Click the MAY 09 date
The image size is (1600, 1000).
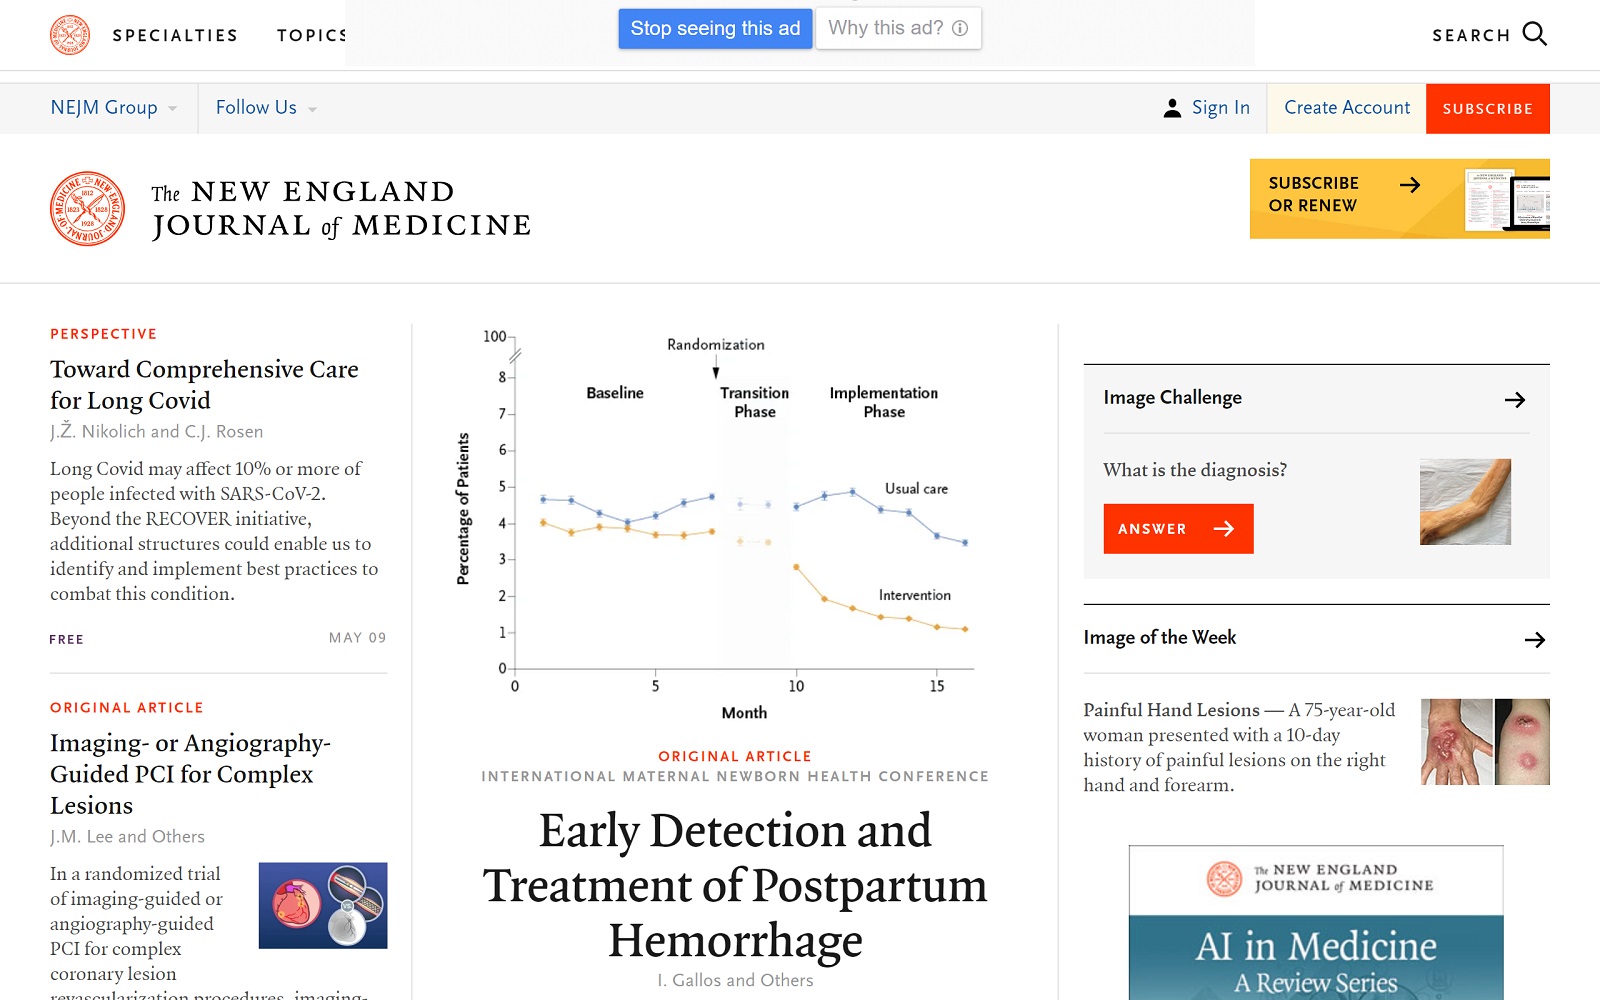point(357,638)
